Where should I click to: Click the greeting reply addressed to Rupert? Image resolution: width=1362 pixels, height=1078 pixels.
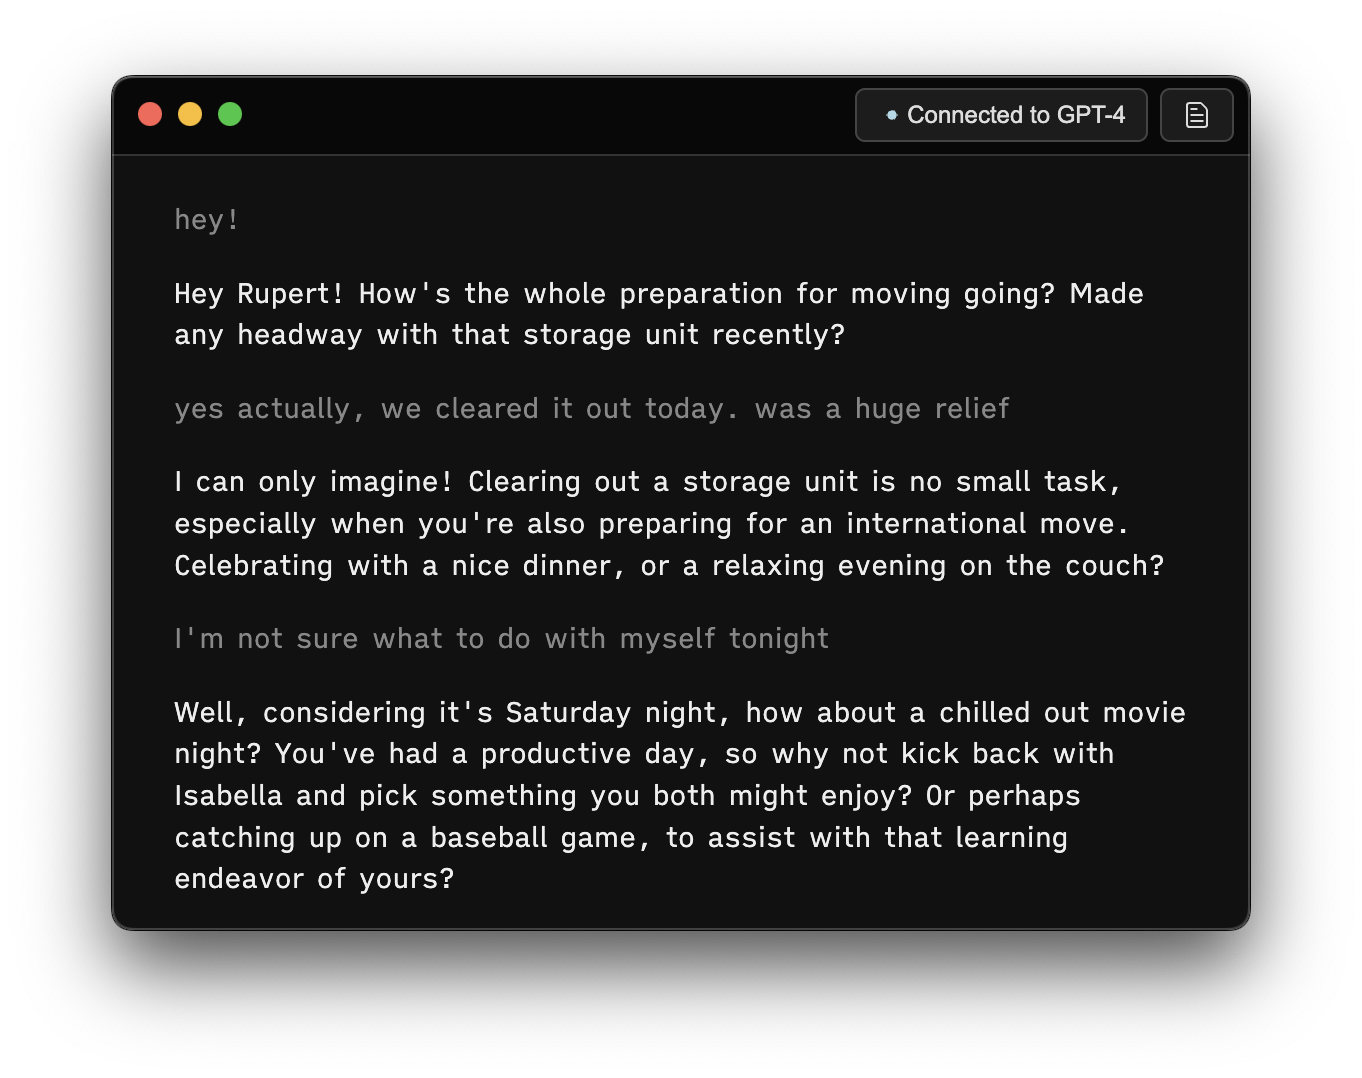click(658, 314)
